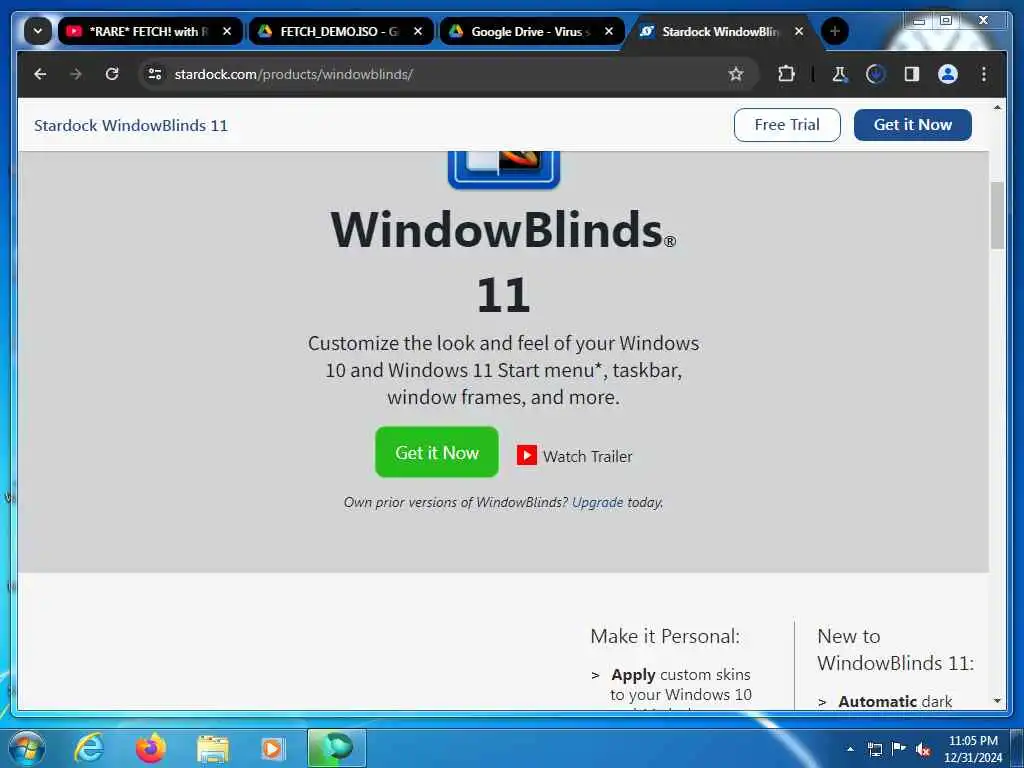Screen dimensions: 1024x768
Task: Click the blue Get it Now header button
Action: click(x=912, y=125)
